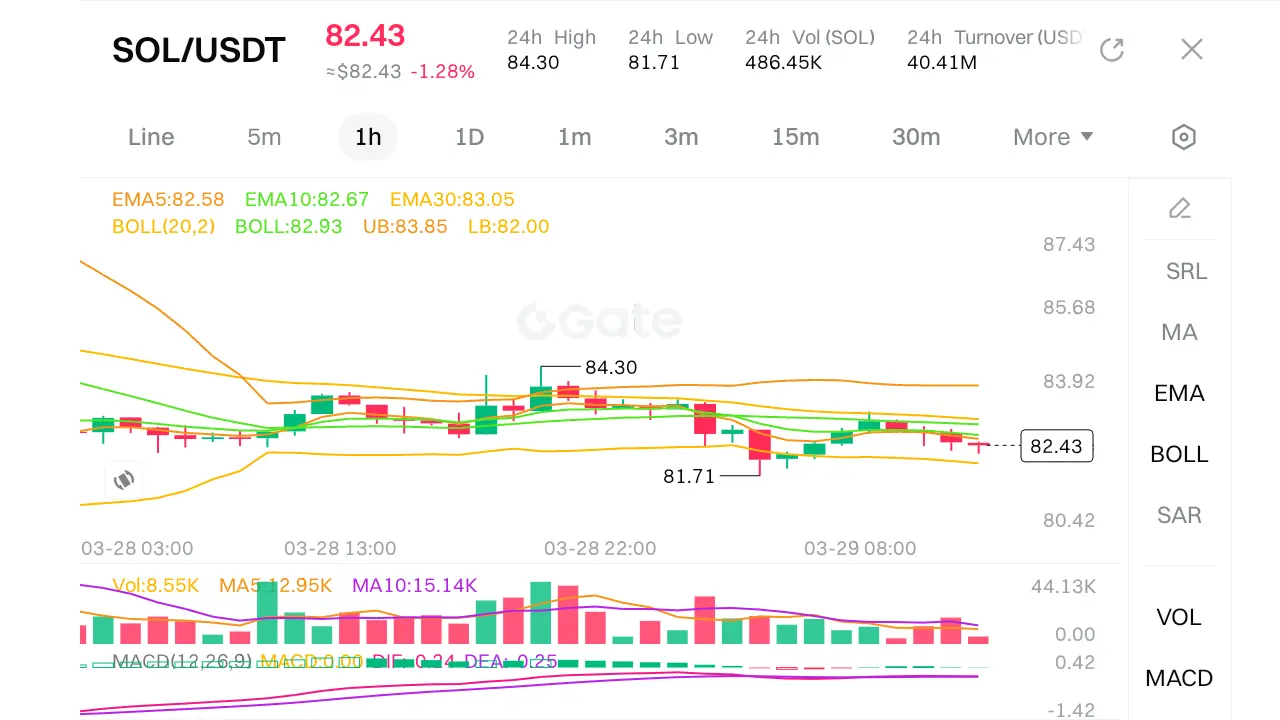Close the SOL/USDT chart panel
This screenshot has height=720, width=1280.
tap(1191, 49)
